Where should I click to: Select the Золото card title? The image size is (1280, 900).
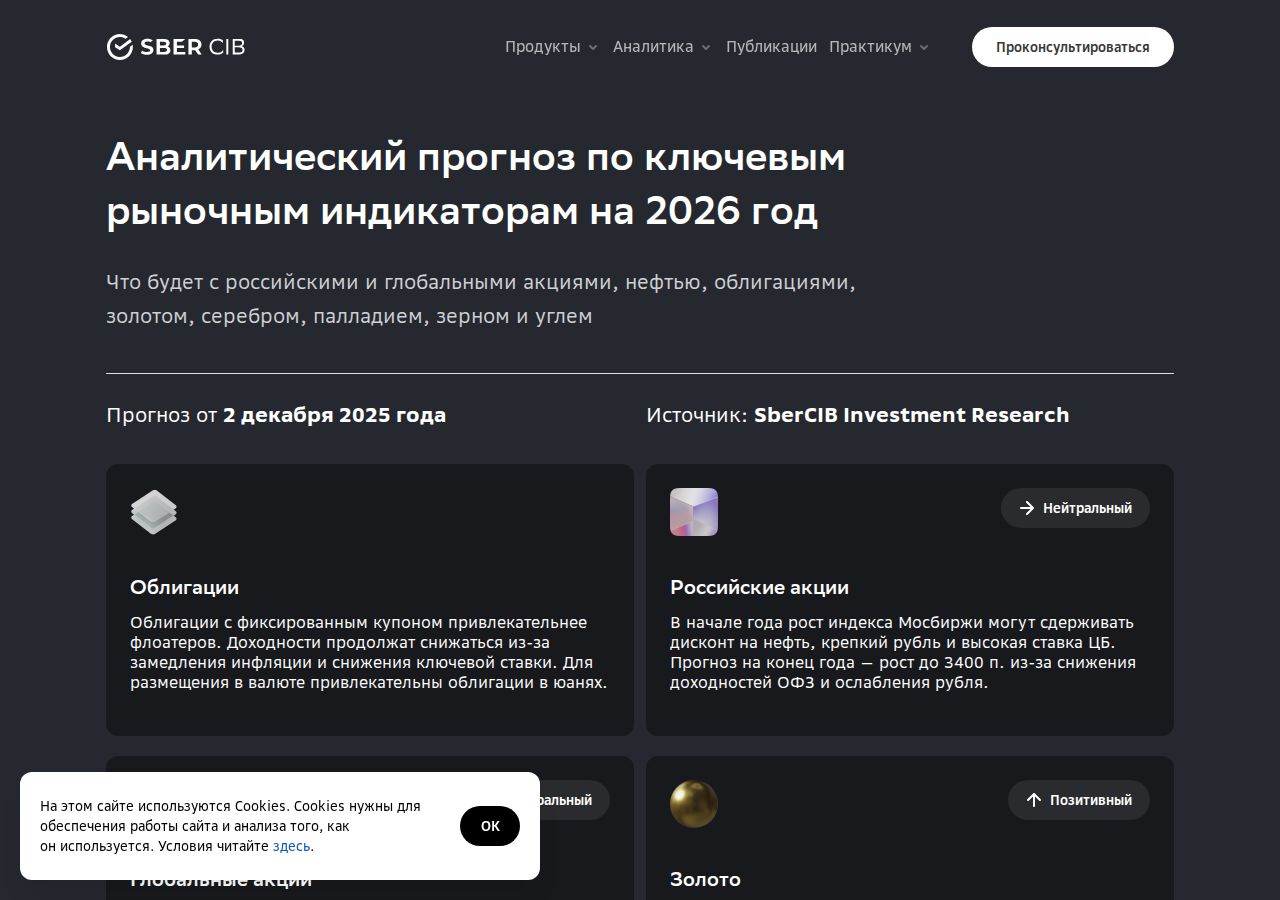point(705,879)
